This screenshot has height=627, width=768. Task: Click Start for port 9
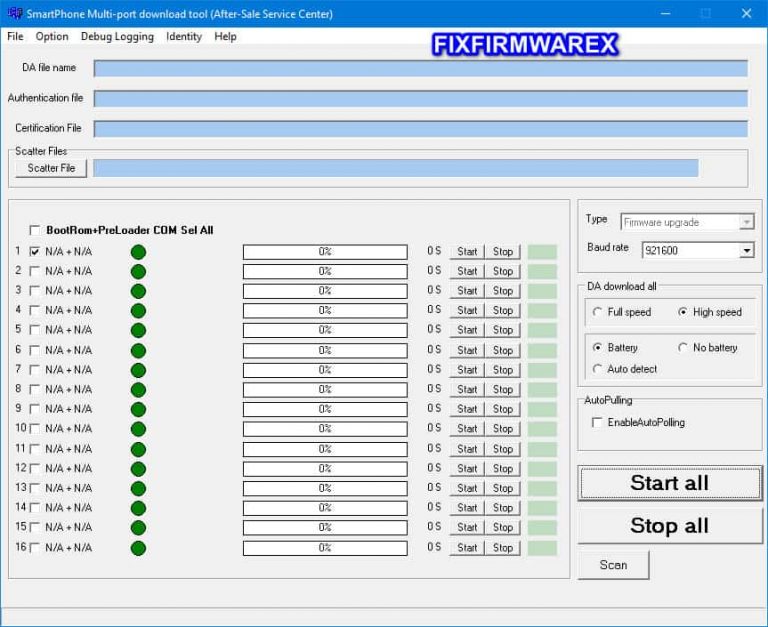point(467,409)
